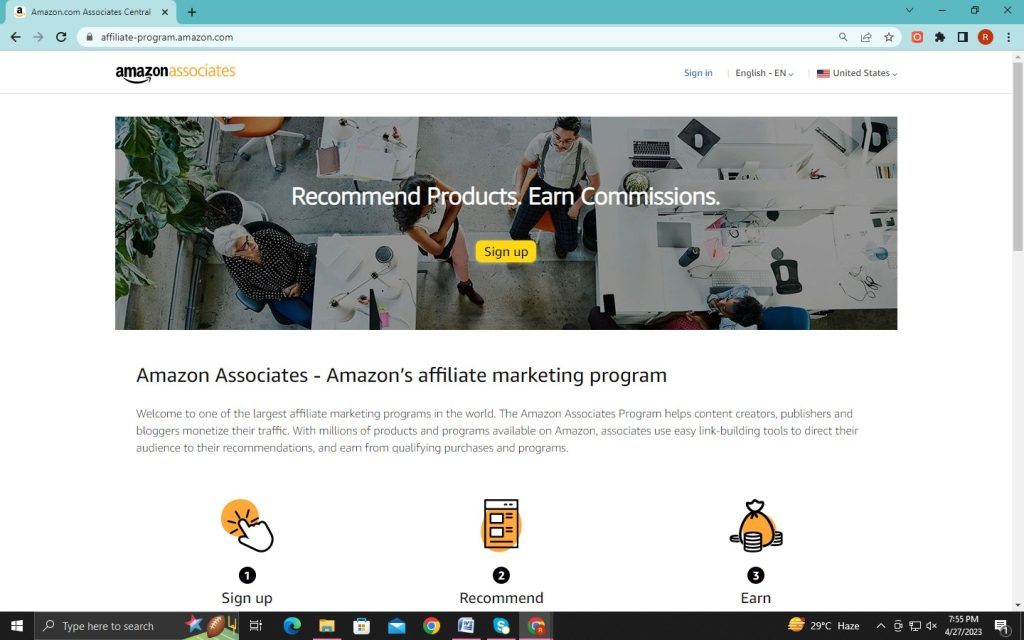
Task: Open the Chrome side panel icon
Action: tap(963, 37)
